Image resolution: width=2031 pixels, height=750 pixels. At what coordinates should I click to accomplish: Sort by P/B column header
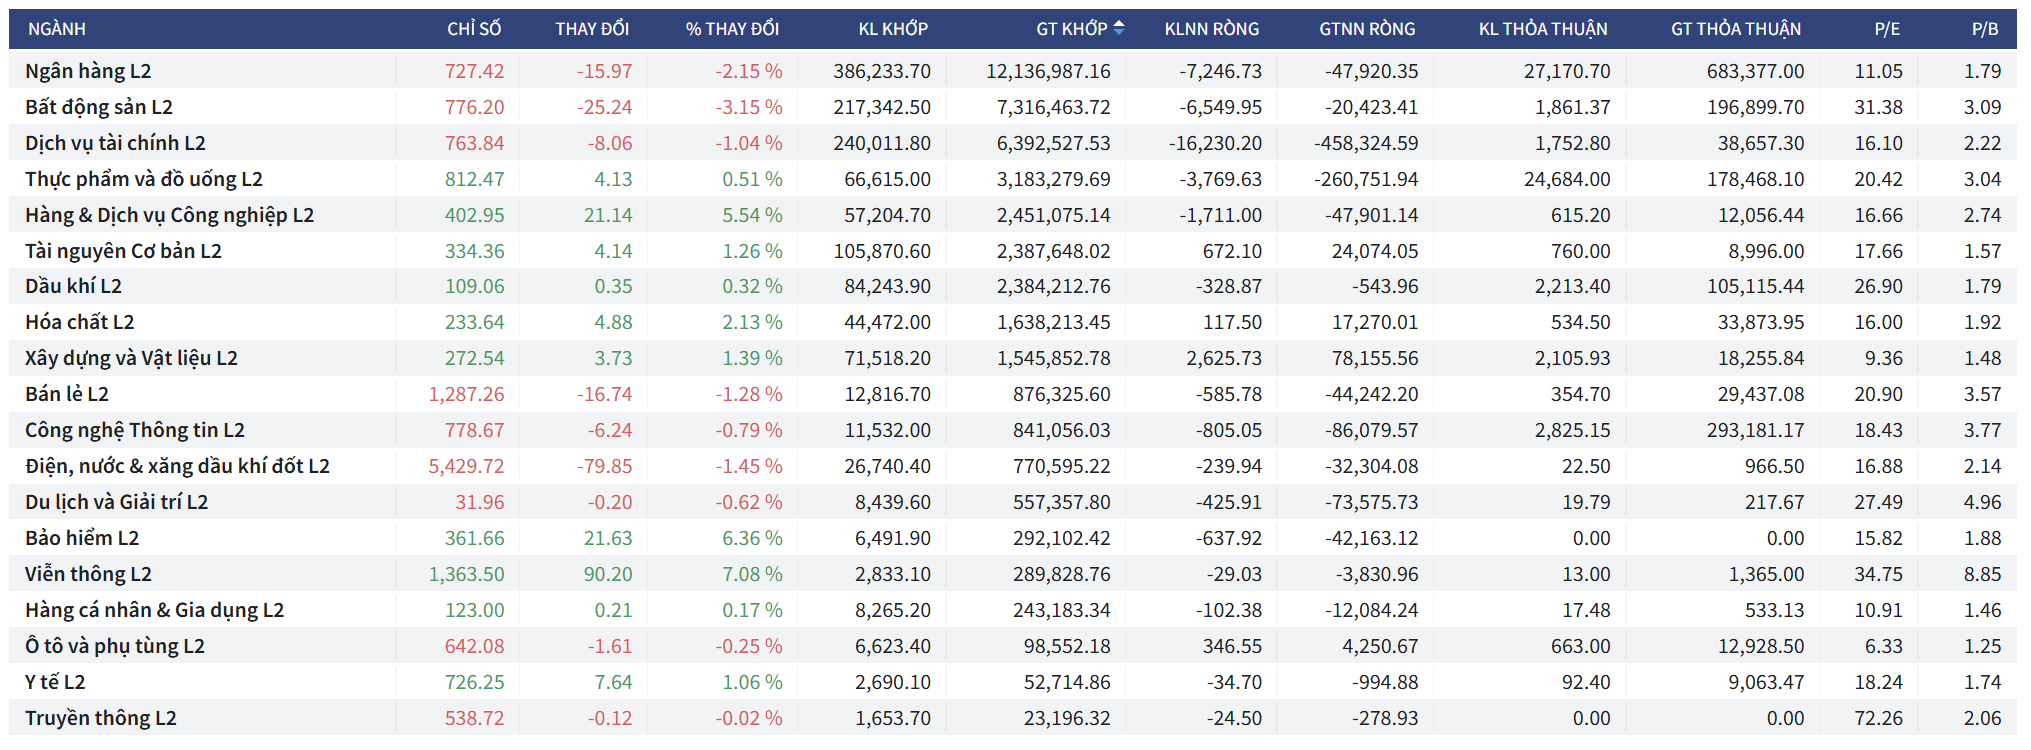point(1984,29)
